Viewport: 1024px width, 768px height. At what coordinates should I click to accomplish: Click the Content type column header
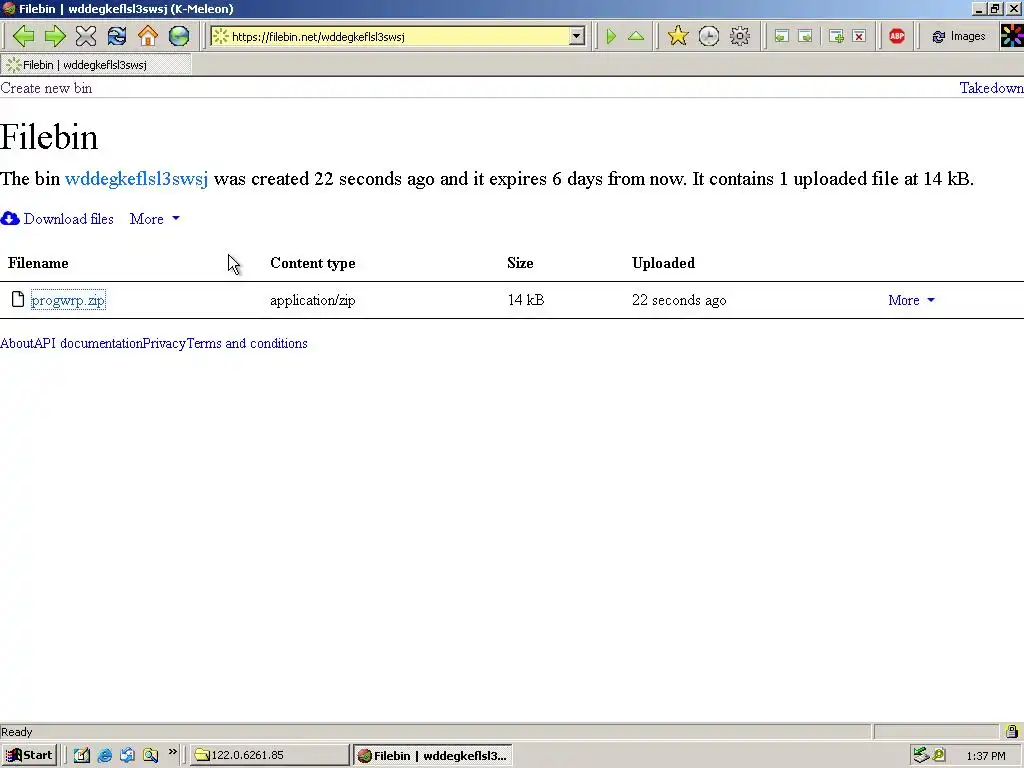click(313, 263)
